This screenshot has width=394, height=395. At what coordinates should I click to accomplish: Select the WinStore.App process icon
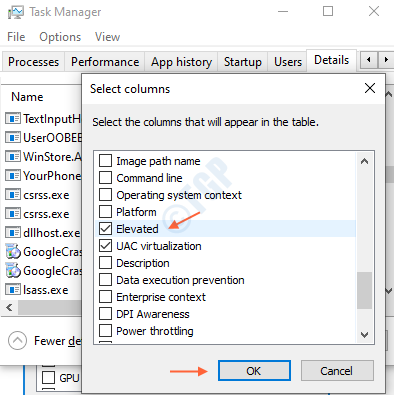pyautogui.click(x=13, y=156)
